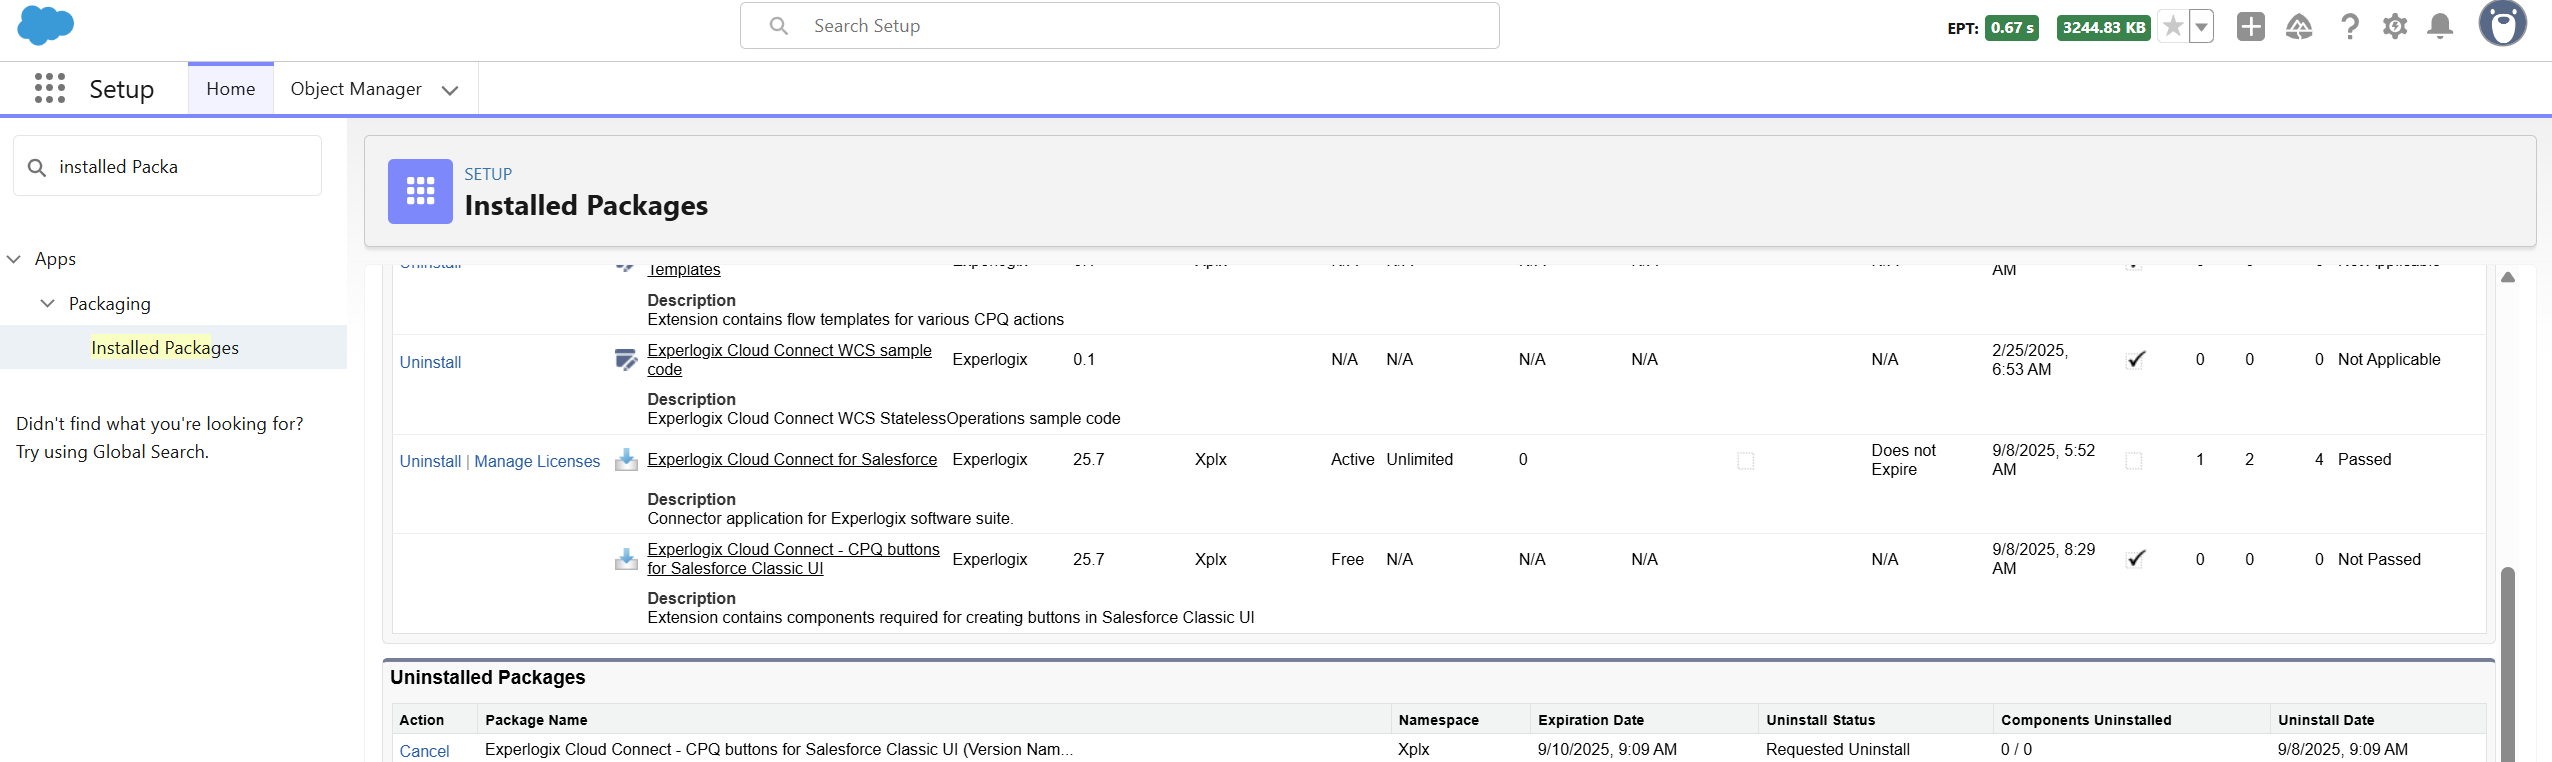This screenshot has height=762, width=2552.
Task: Open the favorites list dropdown arrow
Action: pos(2201,27)
